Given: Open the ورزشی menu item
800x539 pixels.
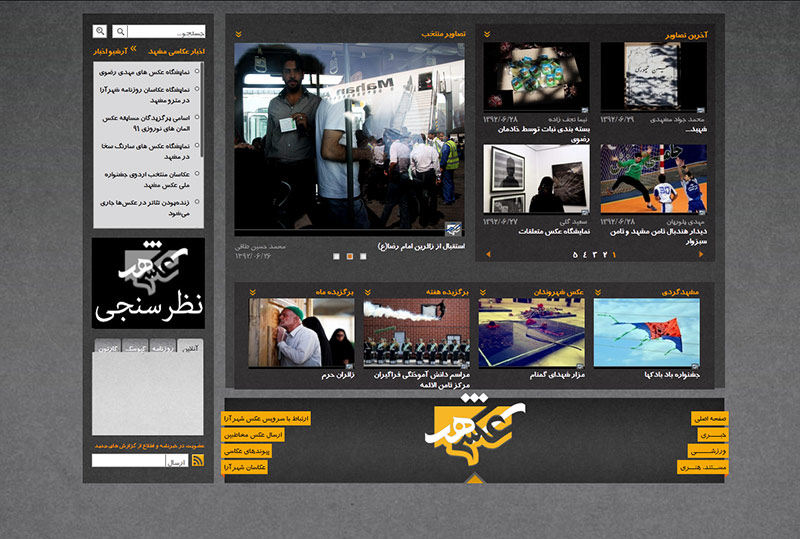Looking at the screenshot, I should (708, 451).
